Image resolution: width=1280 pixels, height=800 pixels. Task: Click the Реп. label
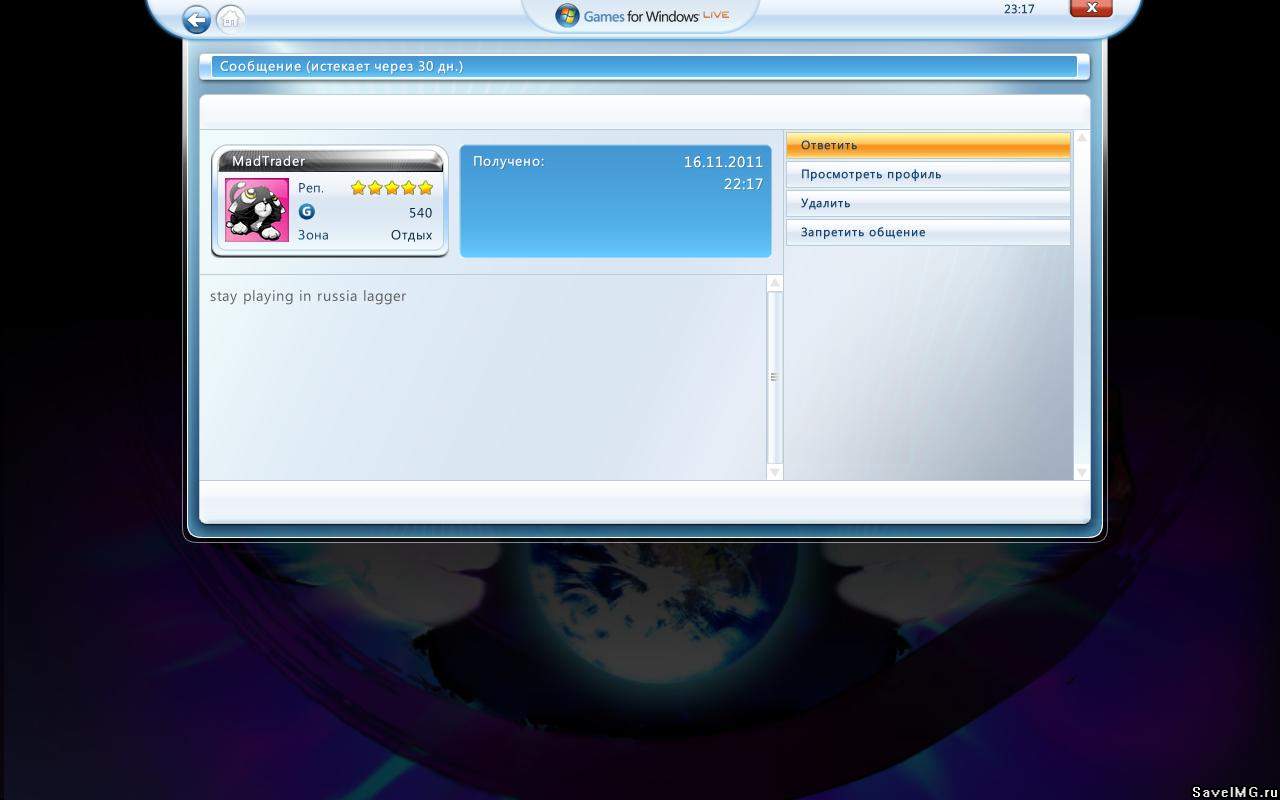coord(311,188)
